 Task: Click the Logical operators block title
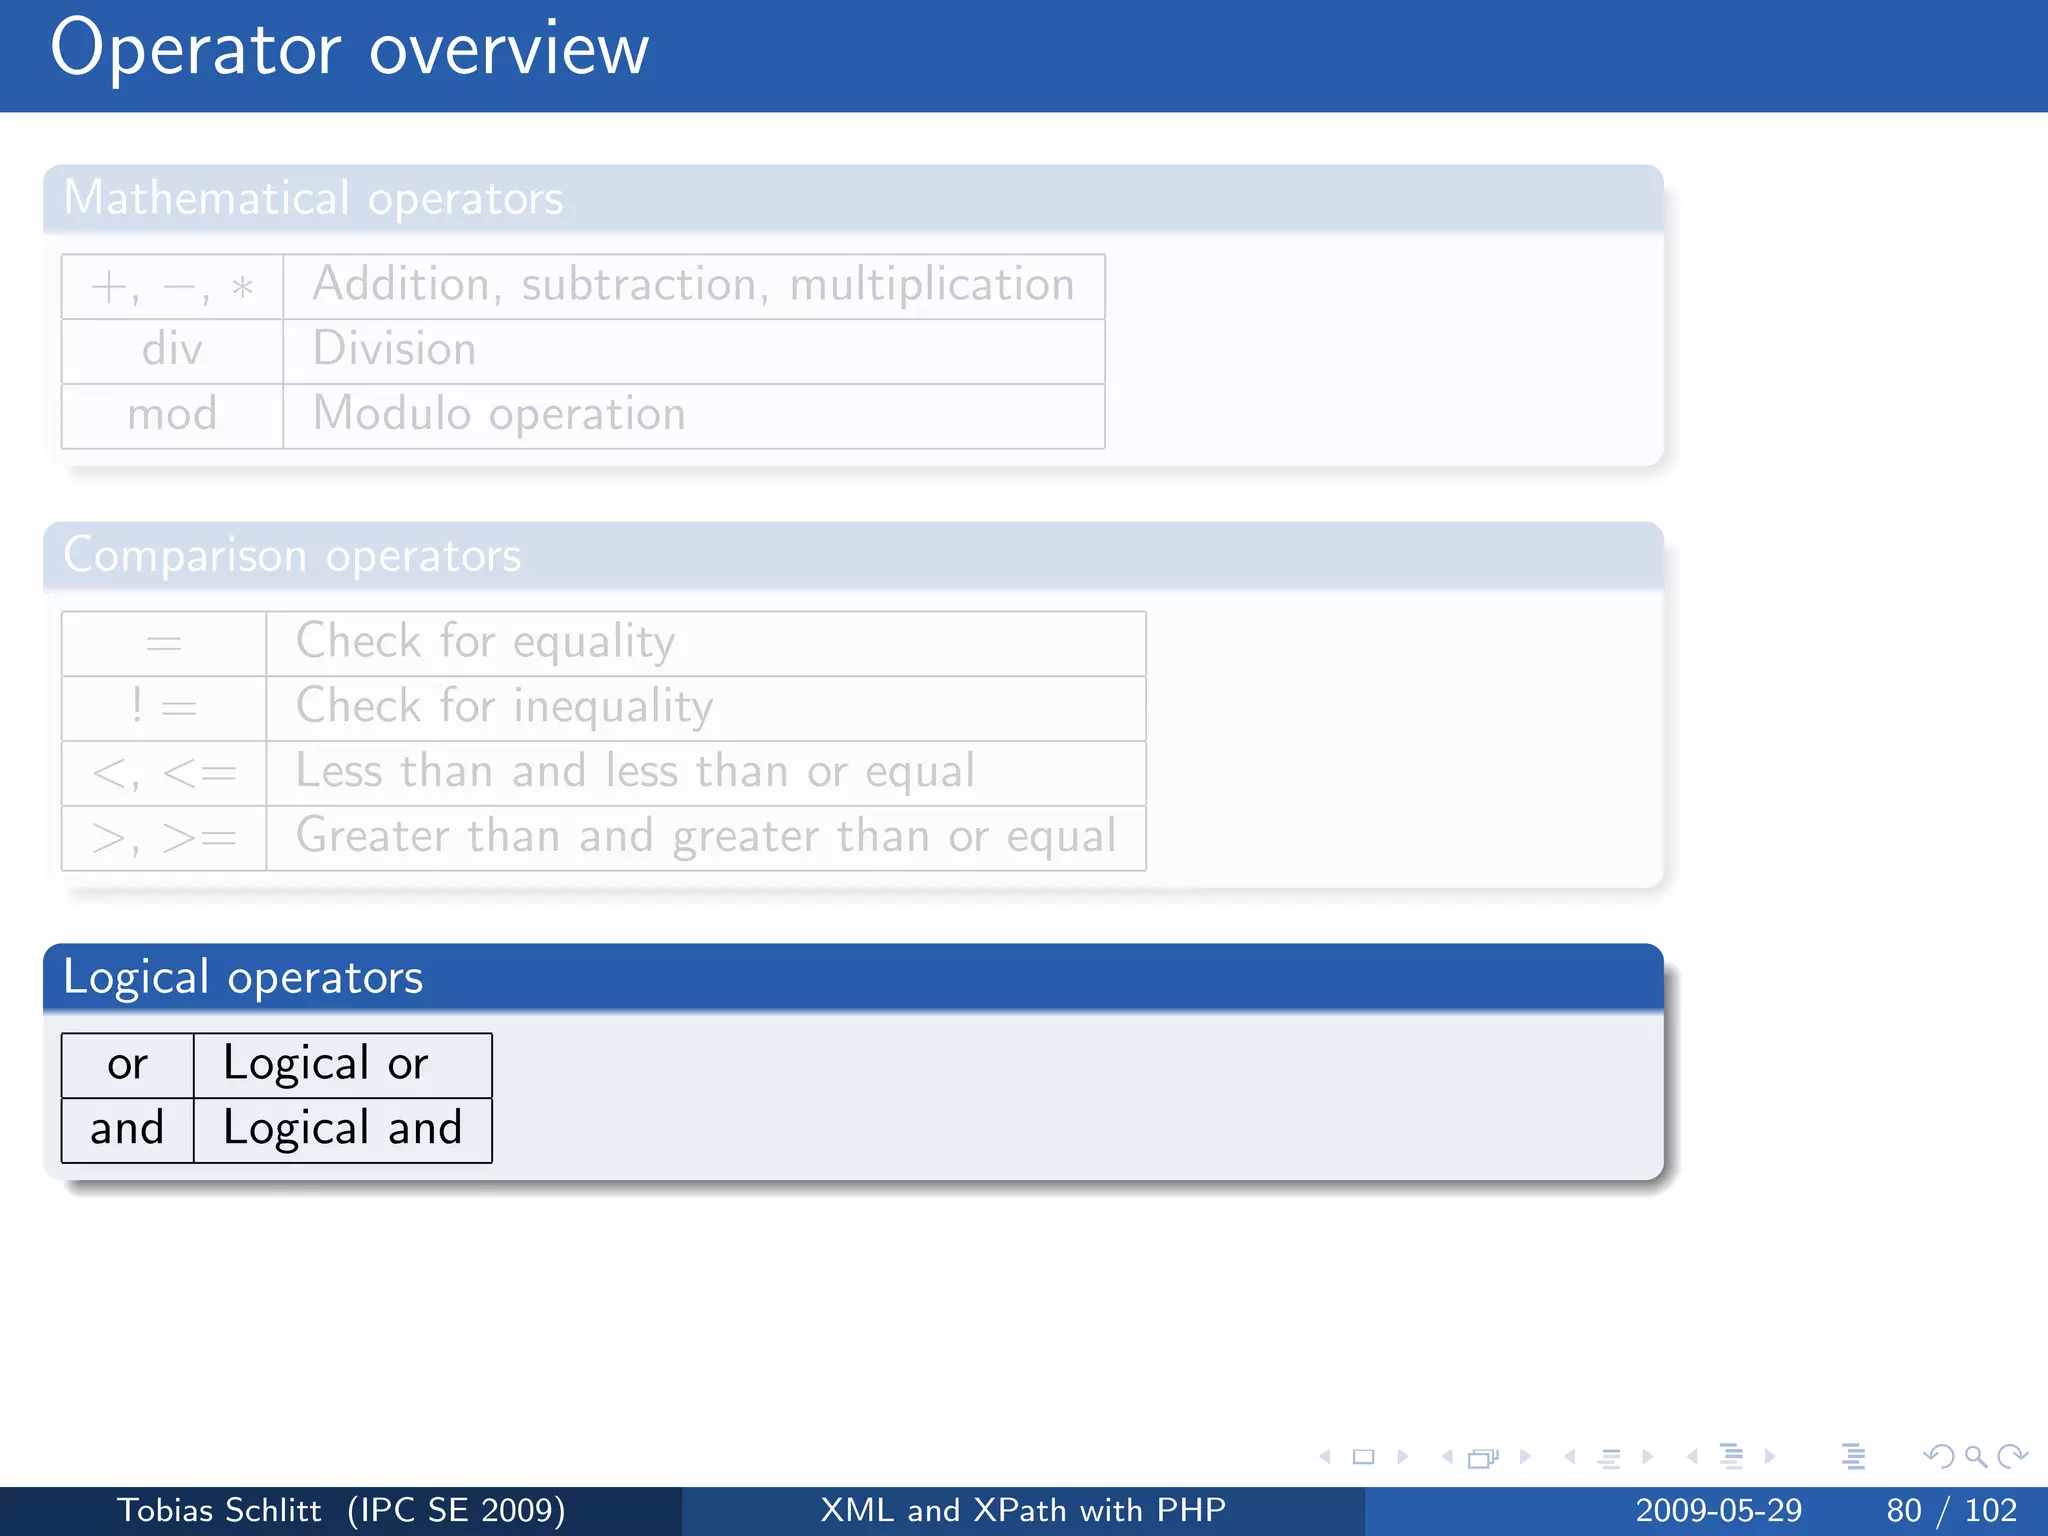coord(243,977)
